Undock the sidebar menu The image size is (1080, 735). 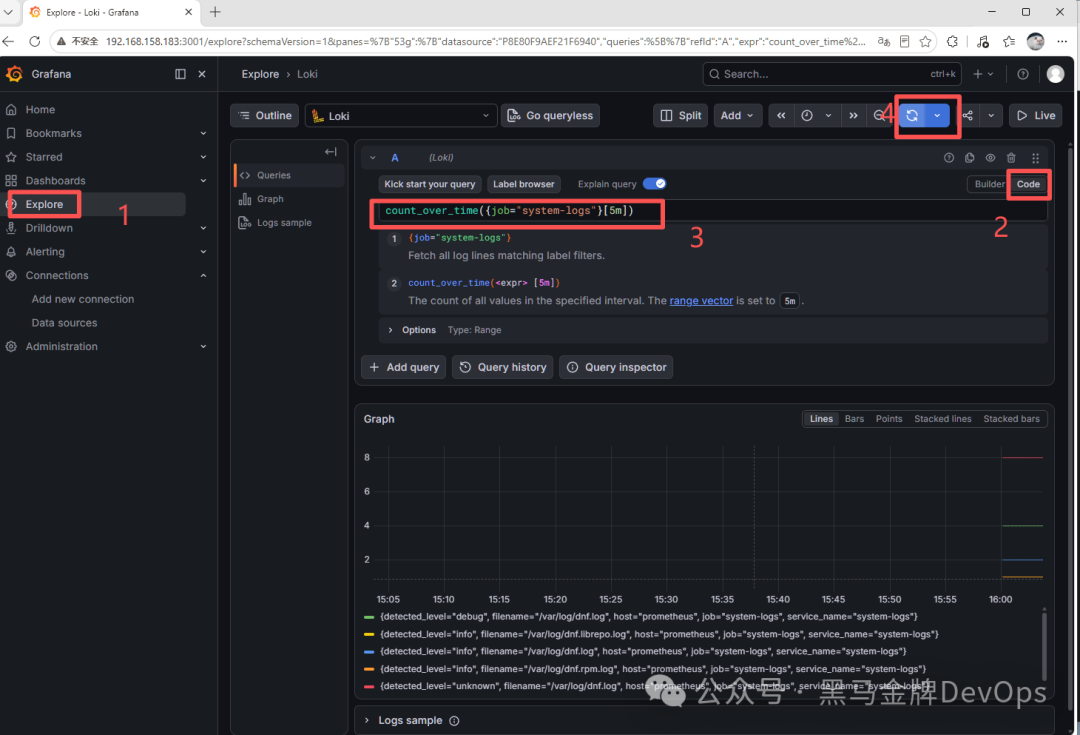[x=180, y=74]
